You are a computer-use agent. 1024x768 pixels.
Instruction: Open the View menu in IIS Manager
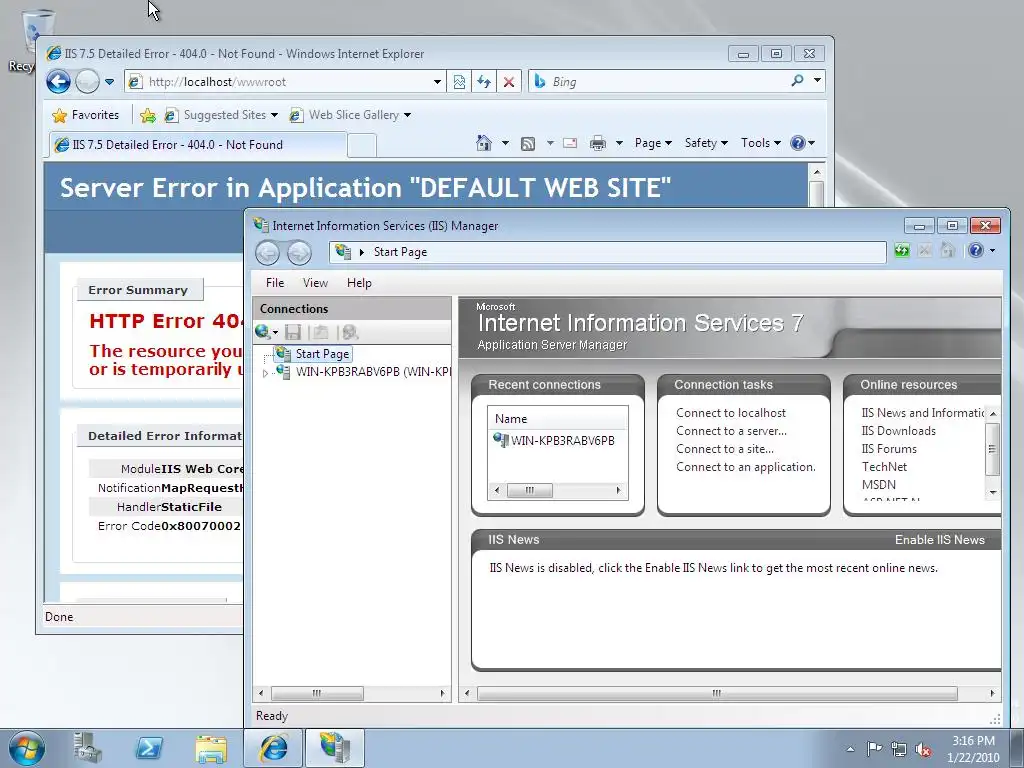tap(315, 283)
